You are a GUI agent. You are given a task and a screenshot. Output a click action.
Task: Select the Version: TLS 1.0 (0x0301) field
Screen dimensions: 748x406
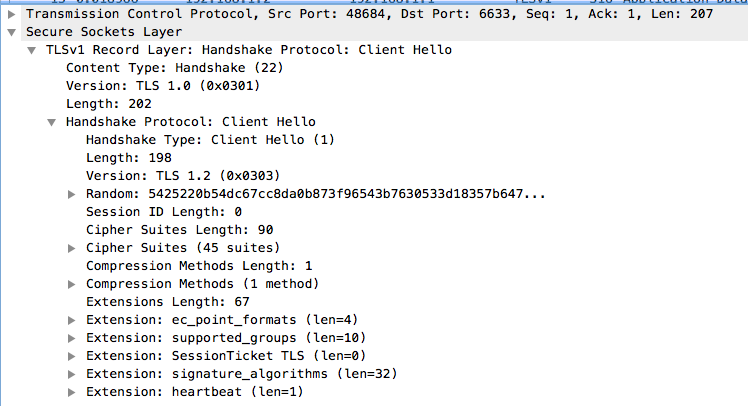pyautogui.click(x=152, y=86)
